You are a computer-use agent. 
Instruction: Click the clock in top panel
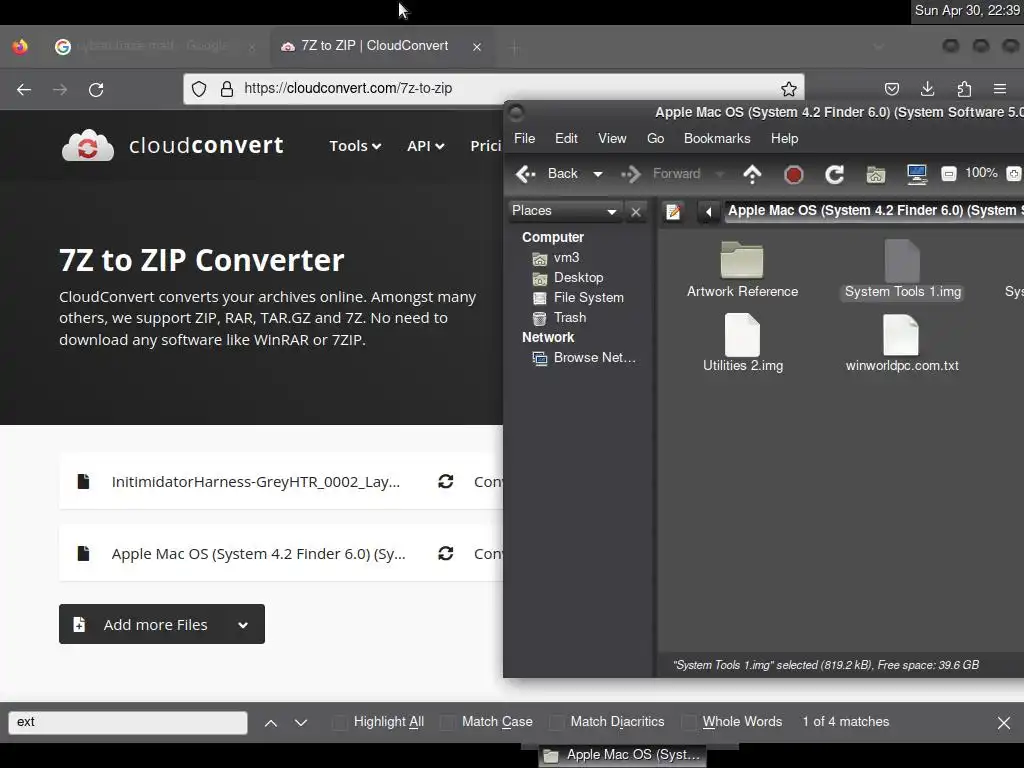[967, 10]
